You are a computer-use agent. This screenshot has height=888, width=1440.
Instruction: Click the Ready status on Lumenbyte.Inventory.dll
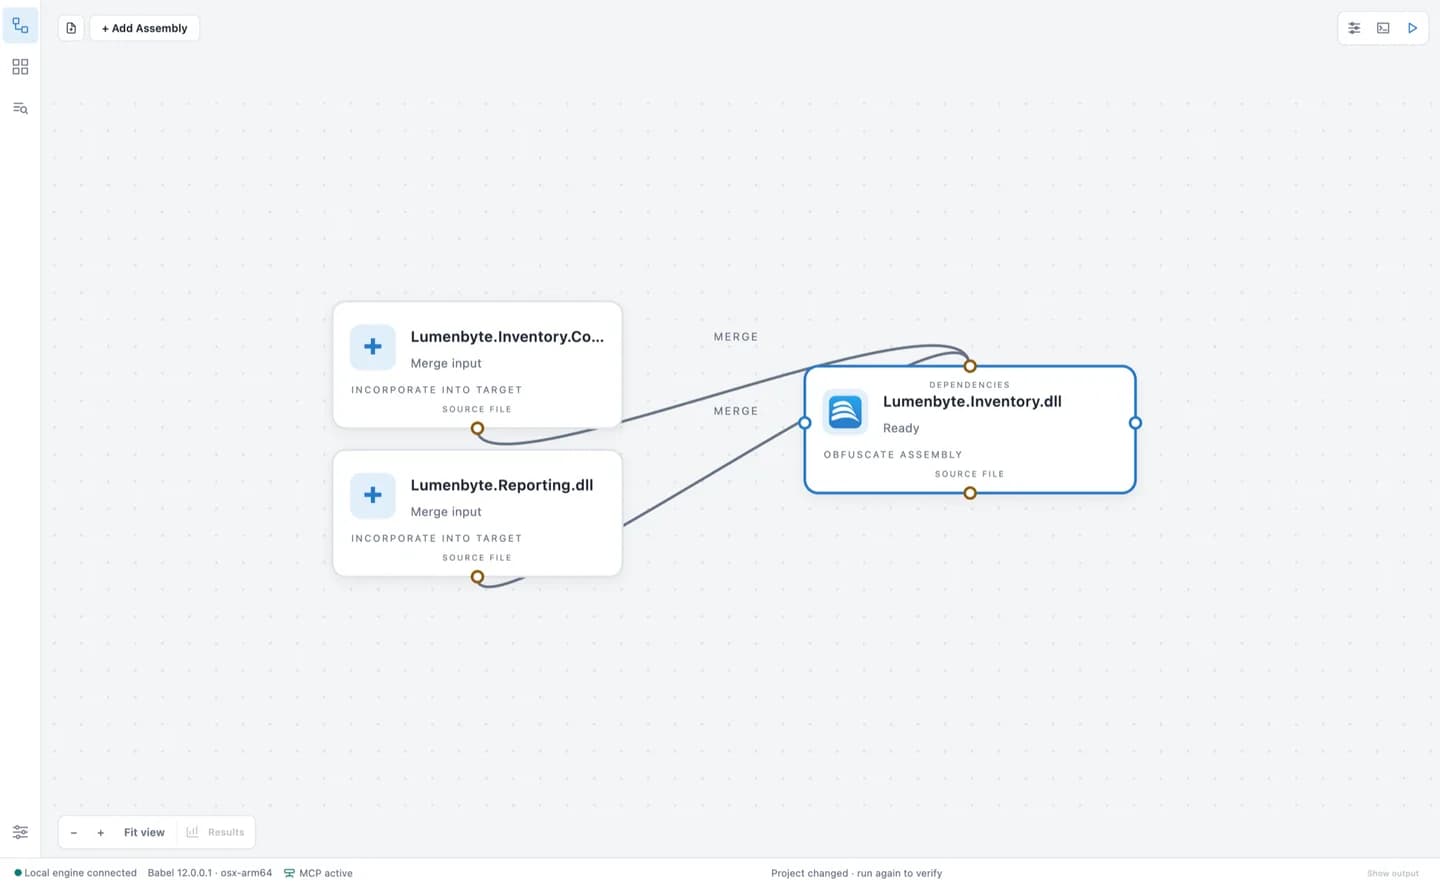[901, 428]
